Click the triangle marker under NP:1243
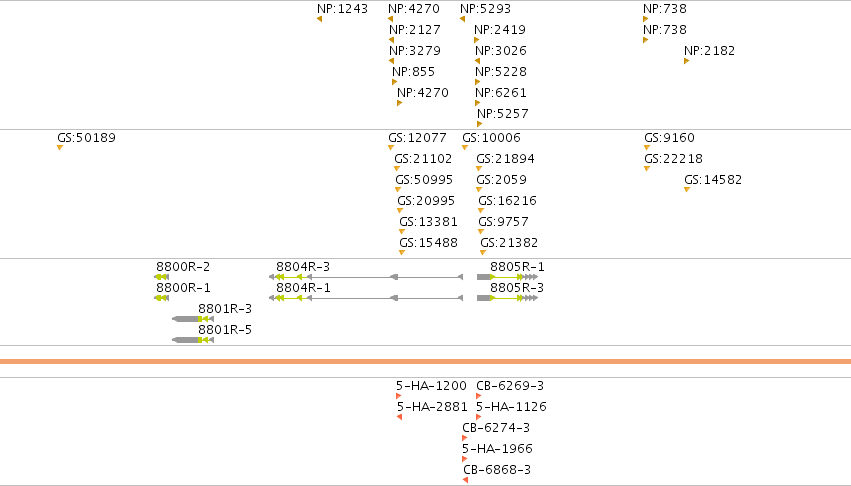The height and width of the screenshot is (486, 851). (x=320, y=19)
